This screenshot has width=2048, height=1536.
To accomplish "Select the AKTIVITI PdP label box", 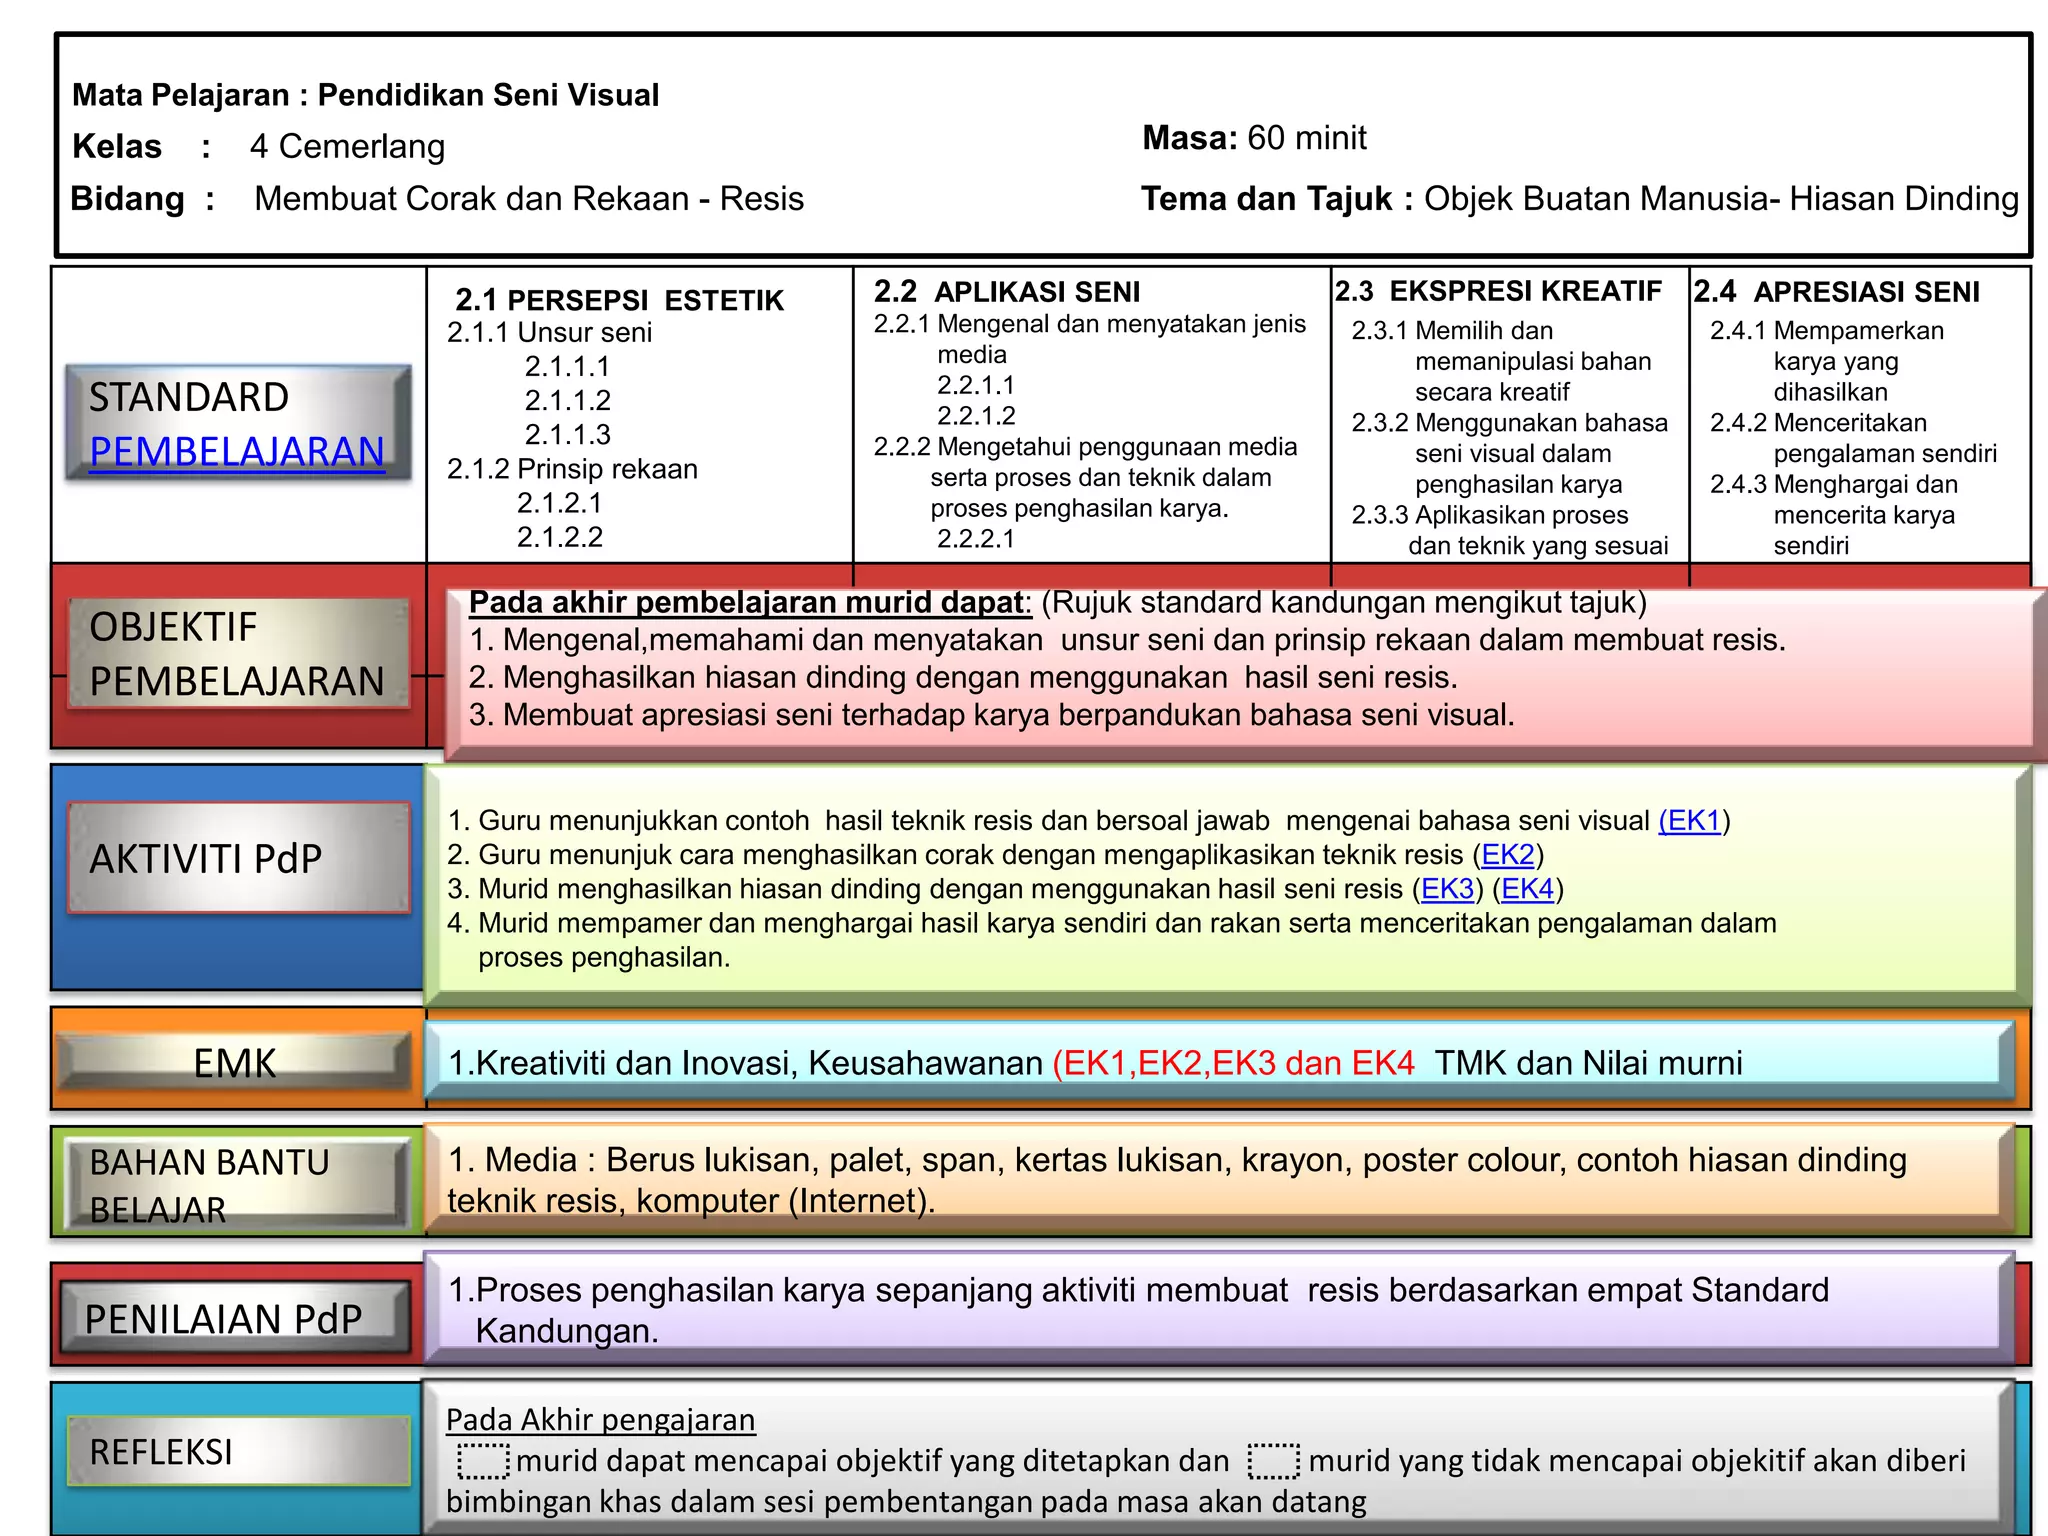I will click(x=238, y=858).
